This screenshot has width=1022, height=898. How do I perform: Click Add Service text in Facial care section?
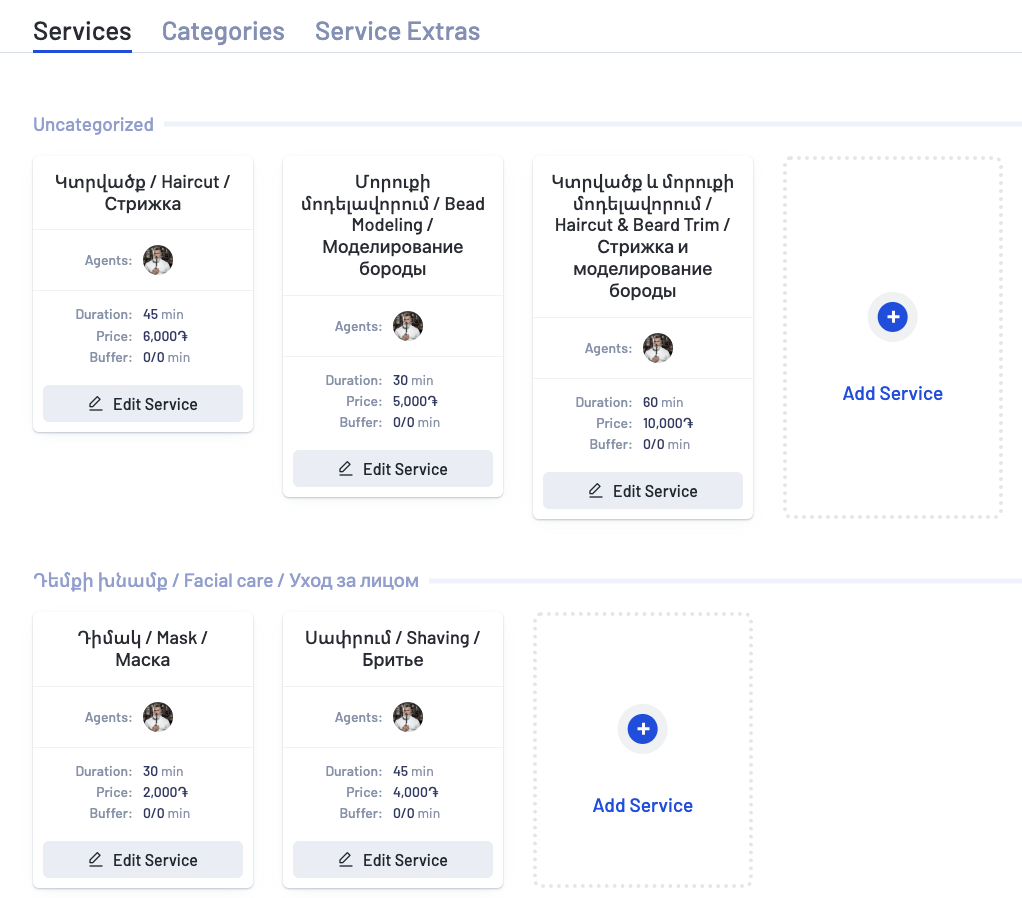click(643, 805)
